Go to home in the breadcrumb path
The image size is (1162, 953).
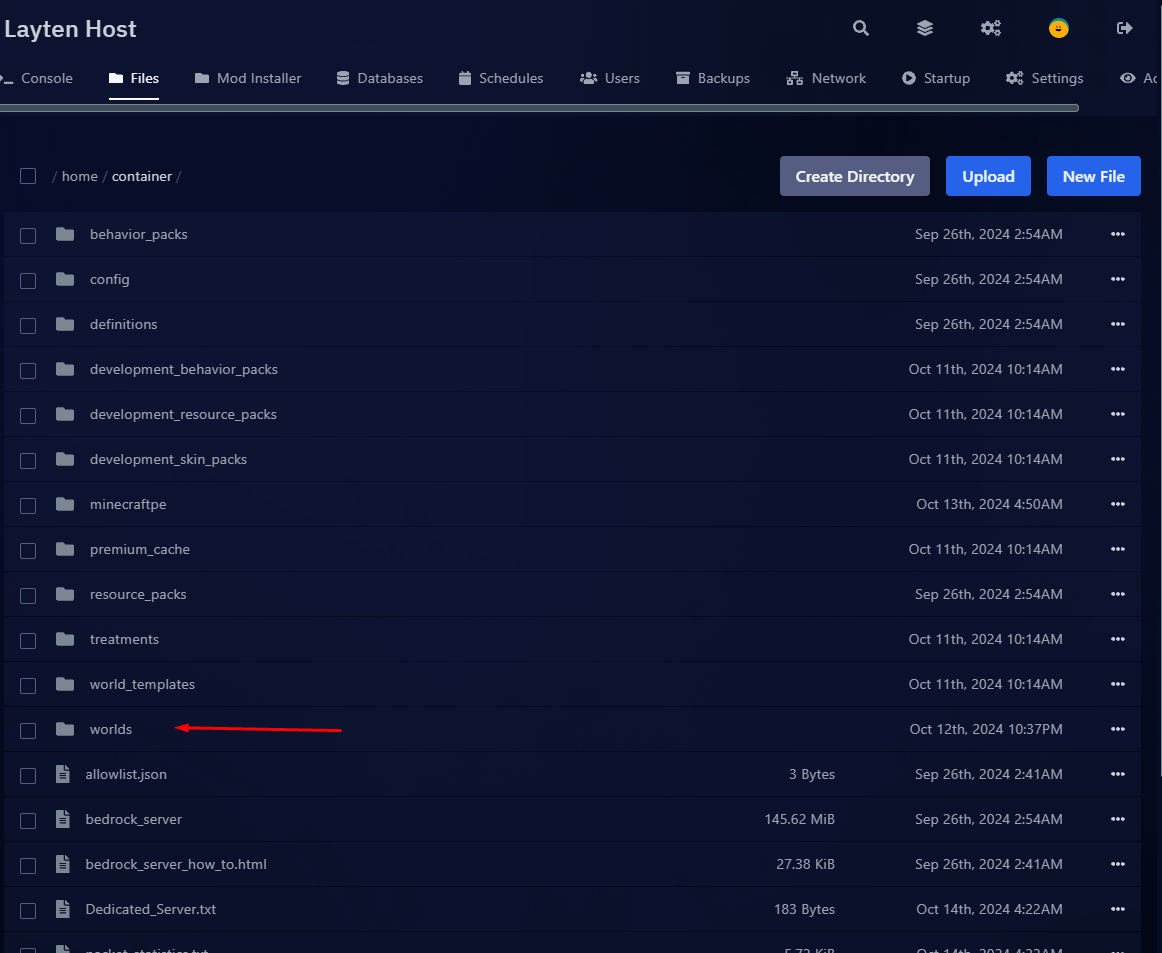point(80,176)
